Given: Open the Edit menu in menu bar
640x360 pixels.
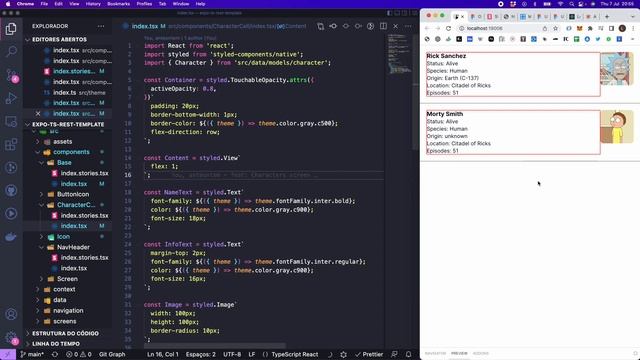Looking at the screenshot, I should click(58, 4).
